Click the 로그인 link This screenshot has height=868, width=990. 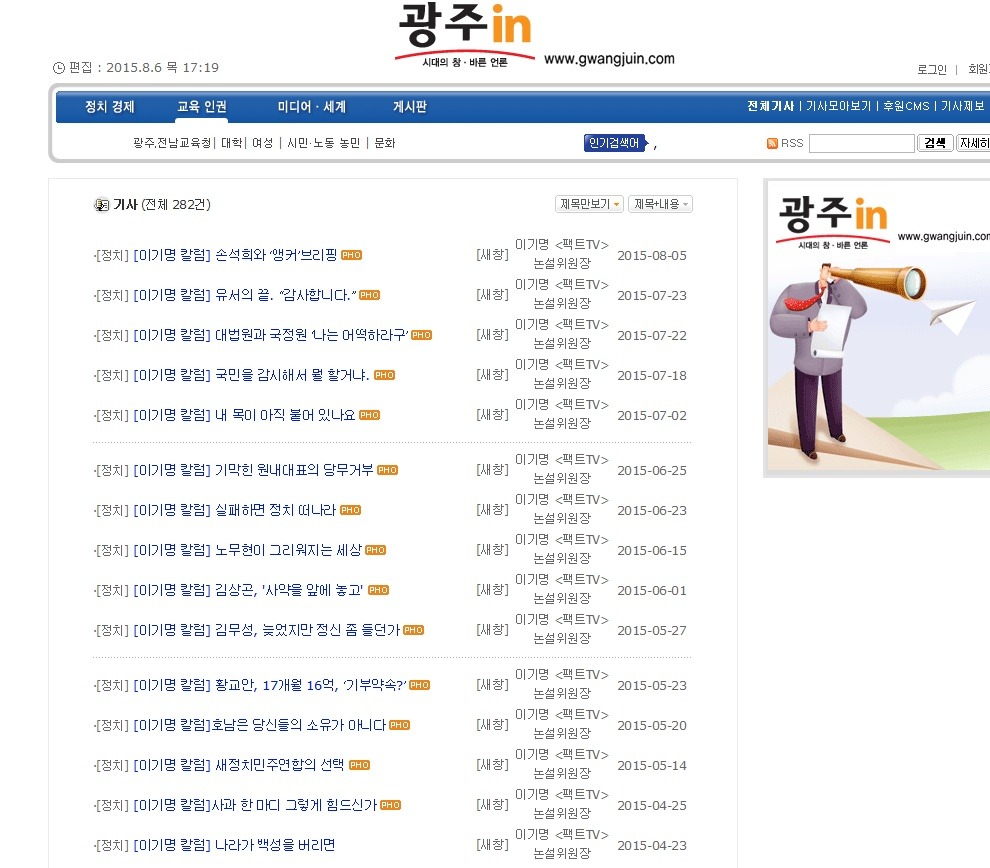(x=931, y=69)
